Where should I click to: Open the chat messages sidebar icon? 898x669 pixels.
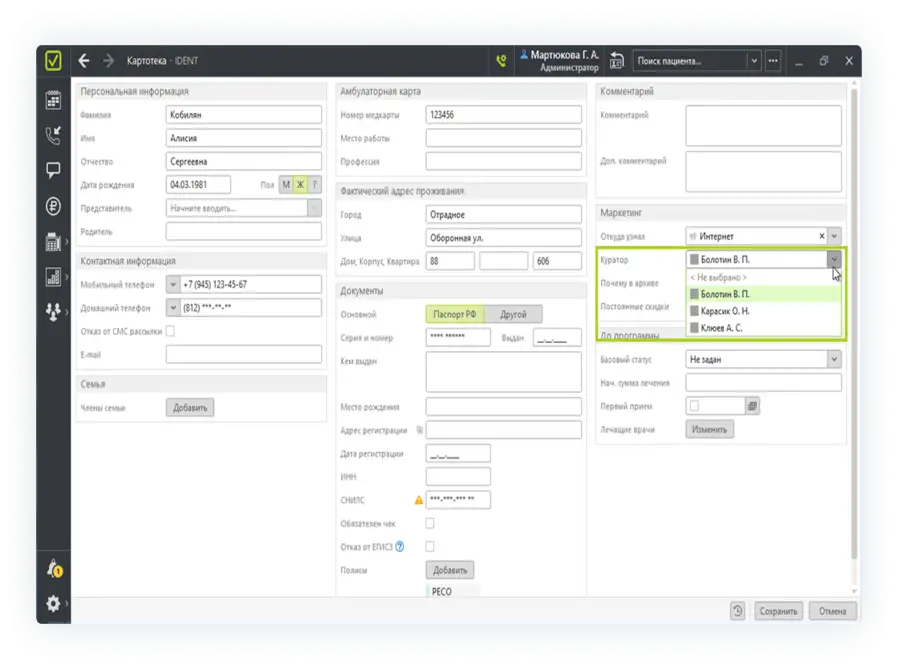[53, 171]
